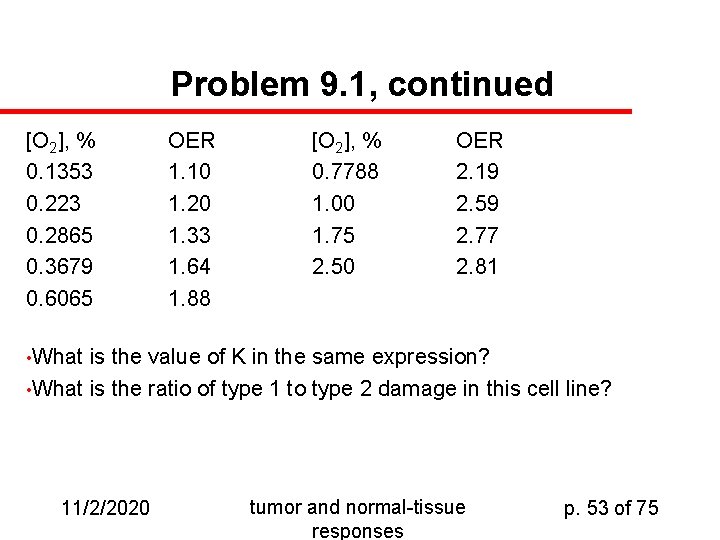Click the first OER column header
This screenshot has height=540, width=720.
[x=191, y=141]
